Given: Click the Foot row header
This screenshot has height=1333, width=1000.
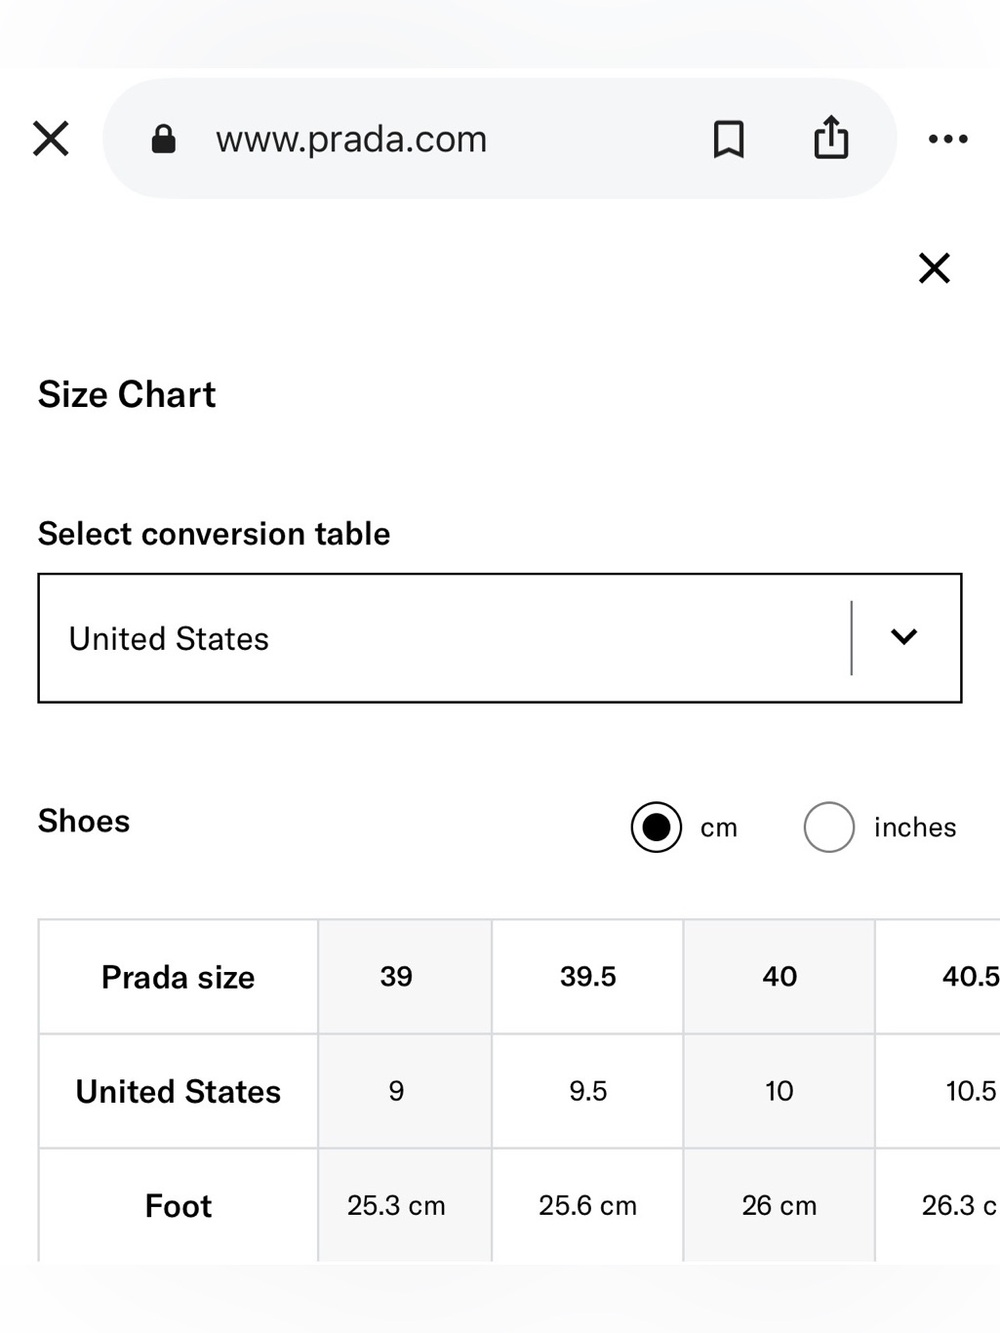Looking at the screenshot, I should pyautogui.click(x=178, y=1205).
